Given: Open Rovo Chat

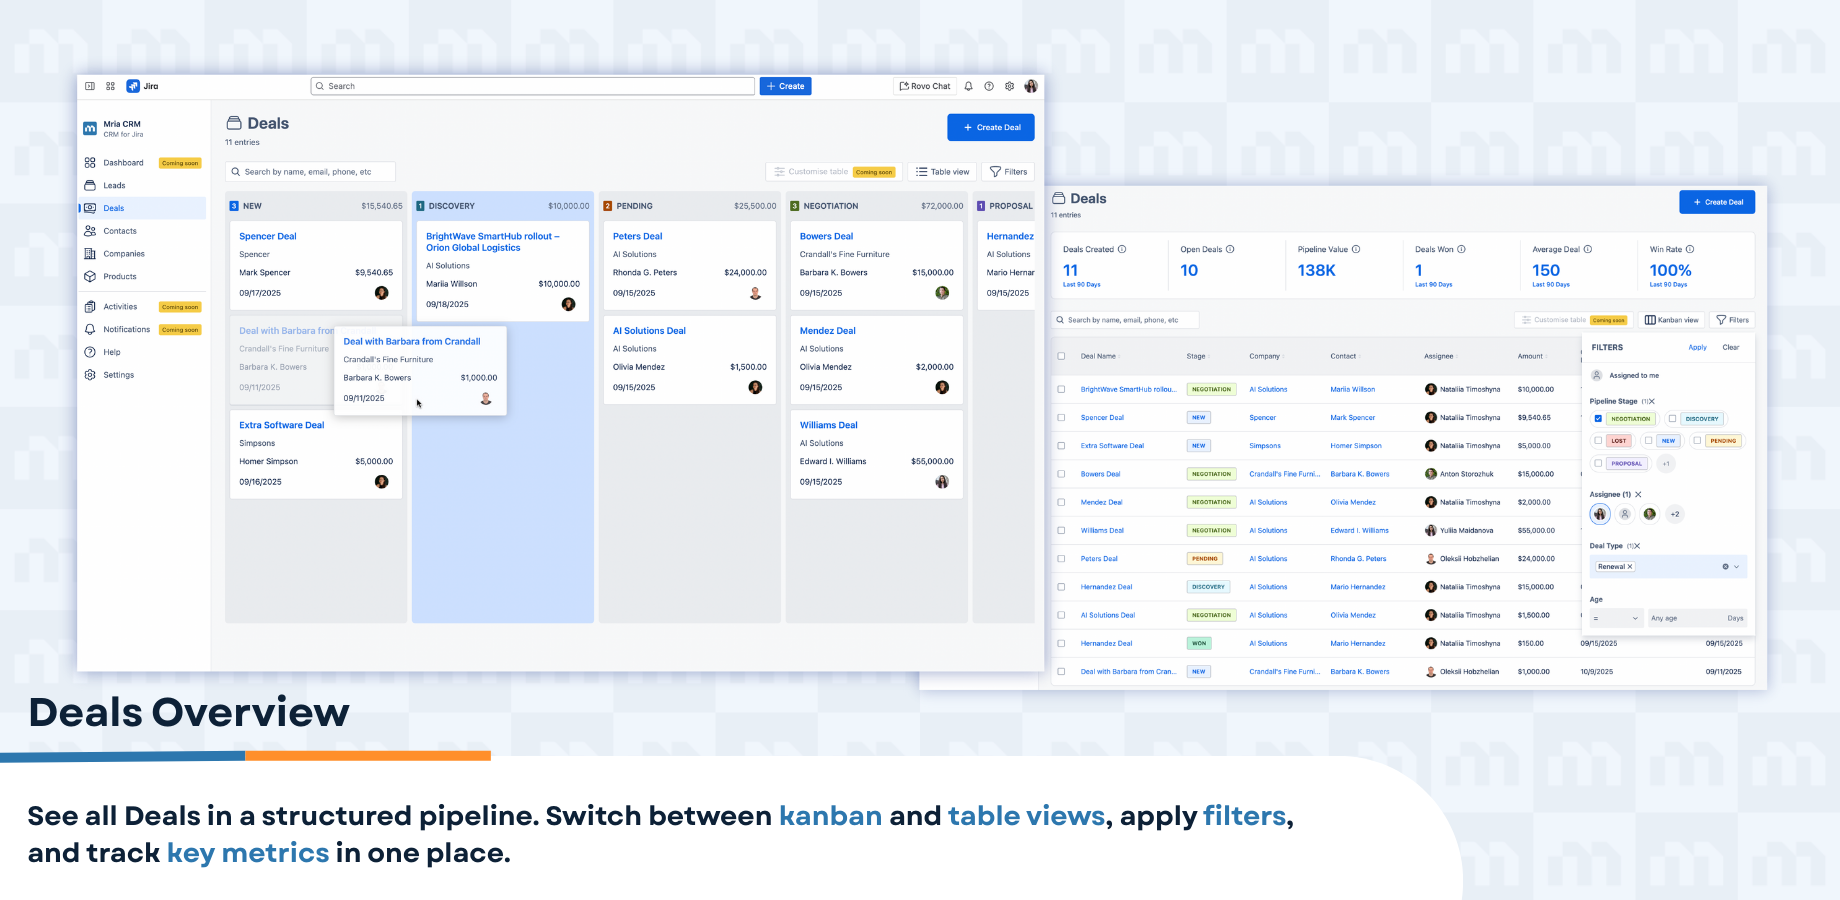Looking at the screenshot, I should tap(924, 86).
